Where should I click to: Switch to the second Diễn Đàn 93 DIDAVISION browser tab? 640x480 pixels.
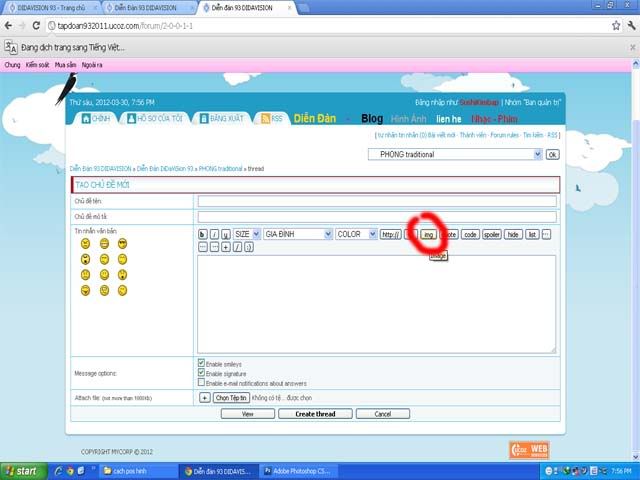coord(146,8)
